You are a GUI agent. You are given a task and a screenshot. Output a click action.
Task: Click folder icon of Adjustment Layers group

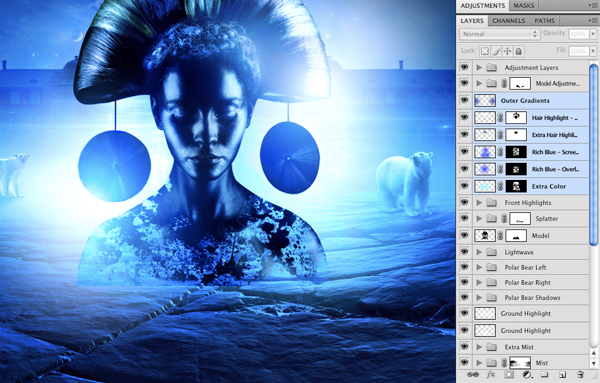tap(491, 68)
